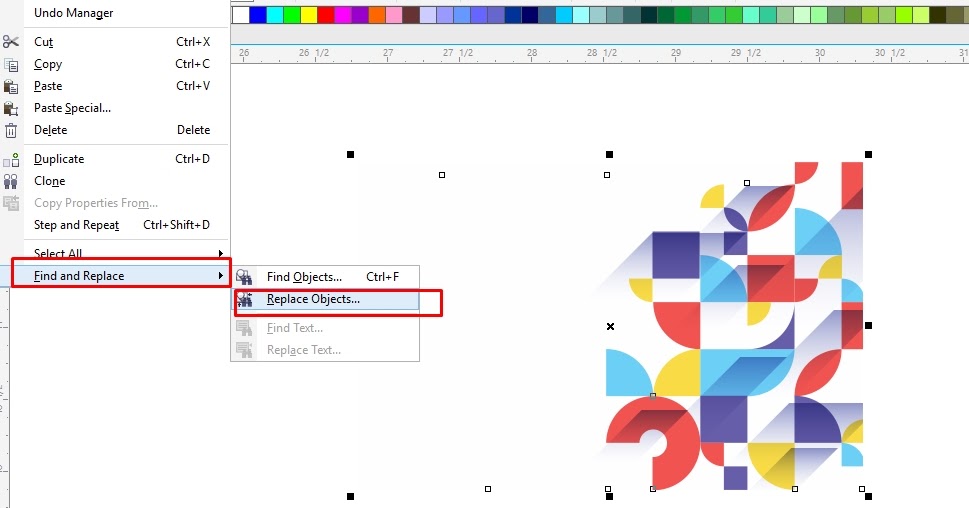Pick the white swatch in the palette

pos(241,15)
